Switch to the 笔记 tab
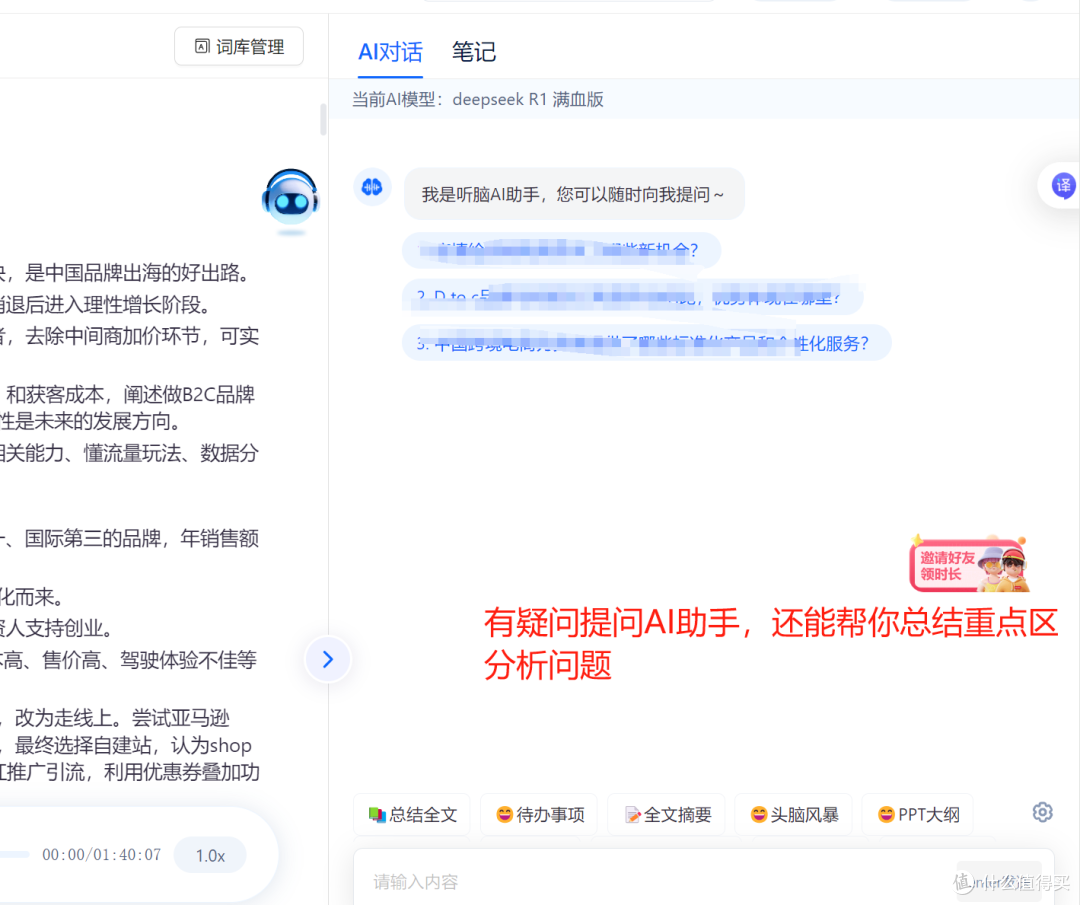Image resolution: width=1080 pixels, height=905 pixels. click(473, 52)
